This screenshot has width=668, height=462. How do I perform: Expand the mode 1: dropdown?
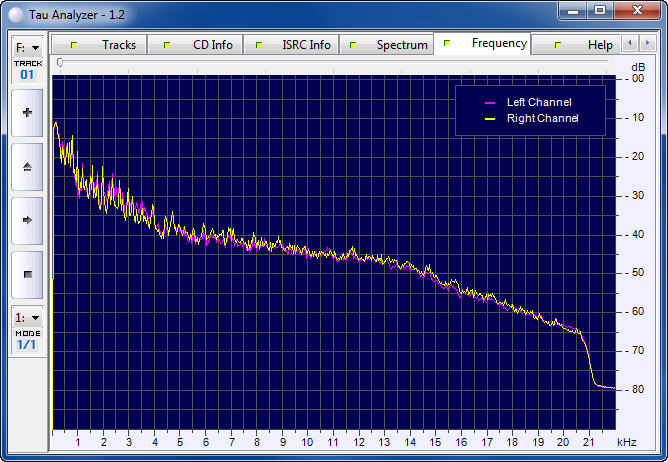tap(27, 317)
